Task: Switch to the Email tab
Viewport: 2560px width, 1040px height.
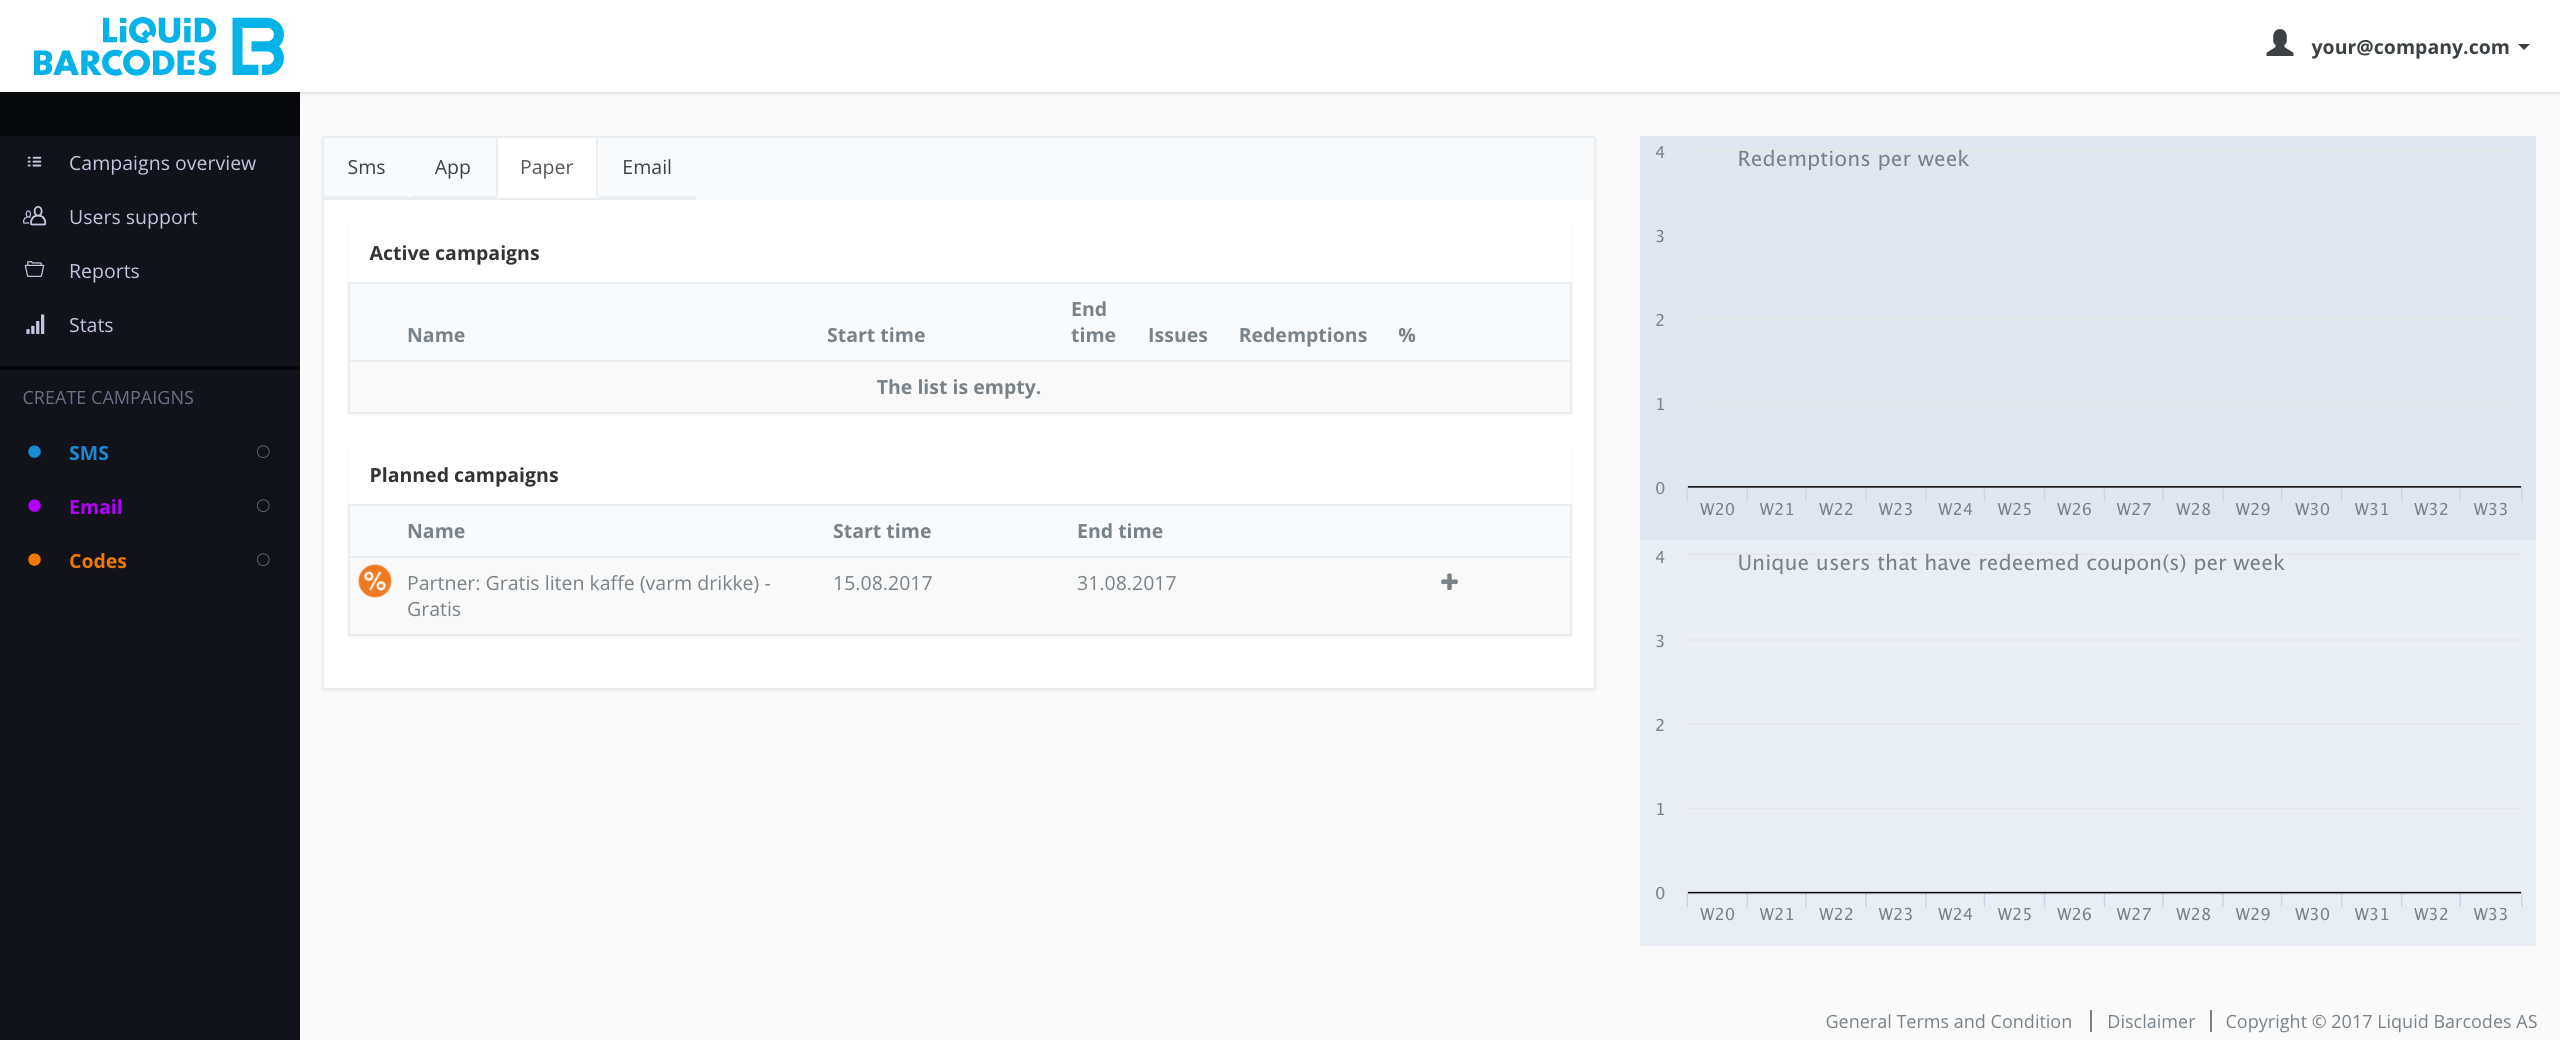Action: coord(646,167)
